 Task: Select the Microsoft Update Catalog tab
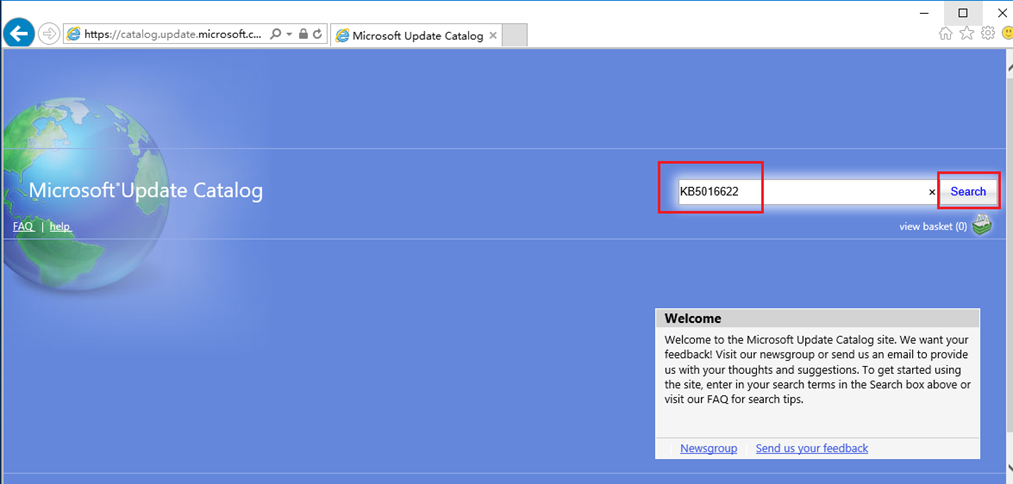(417, 36)
